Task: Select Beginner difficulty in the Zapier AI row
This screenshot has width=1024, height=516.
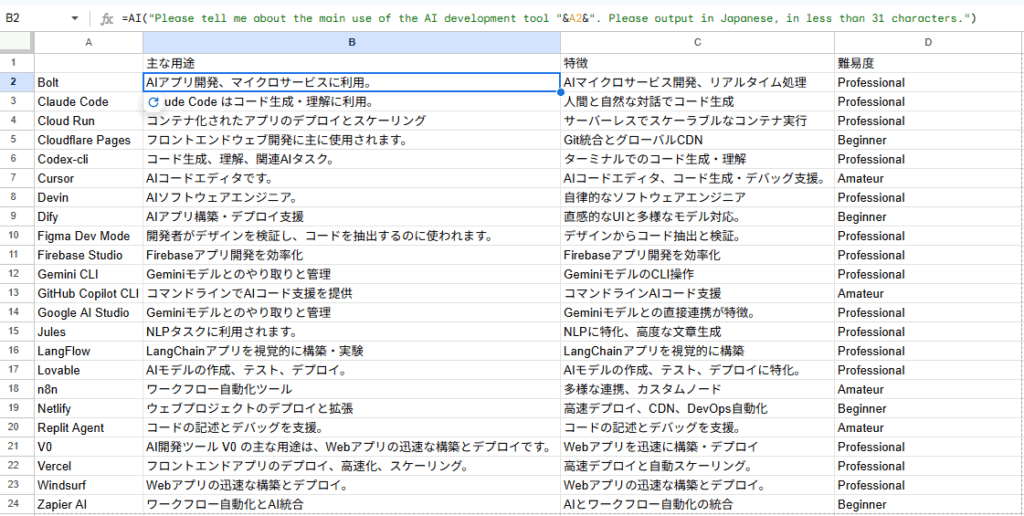Action: pos(929,505)
